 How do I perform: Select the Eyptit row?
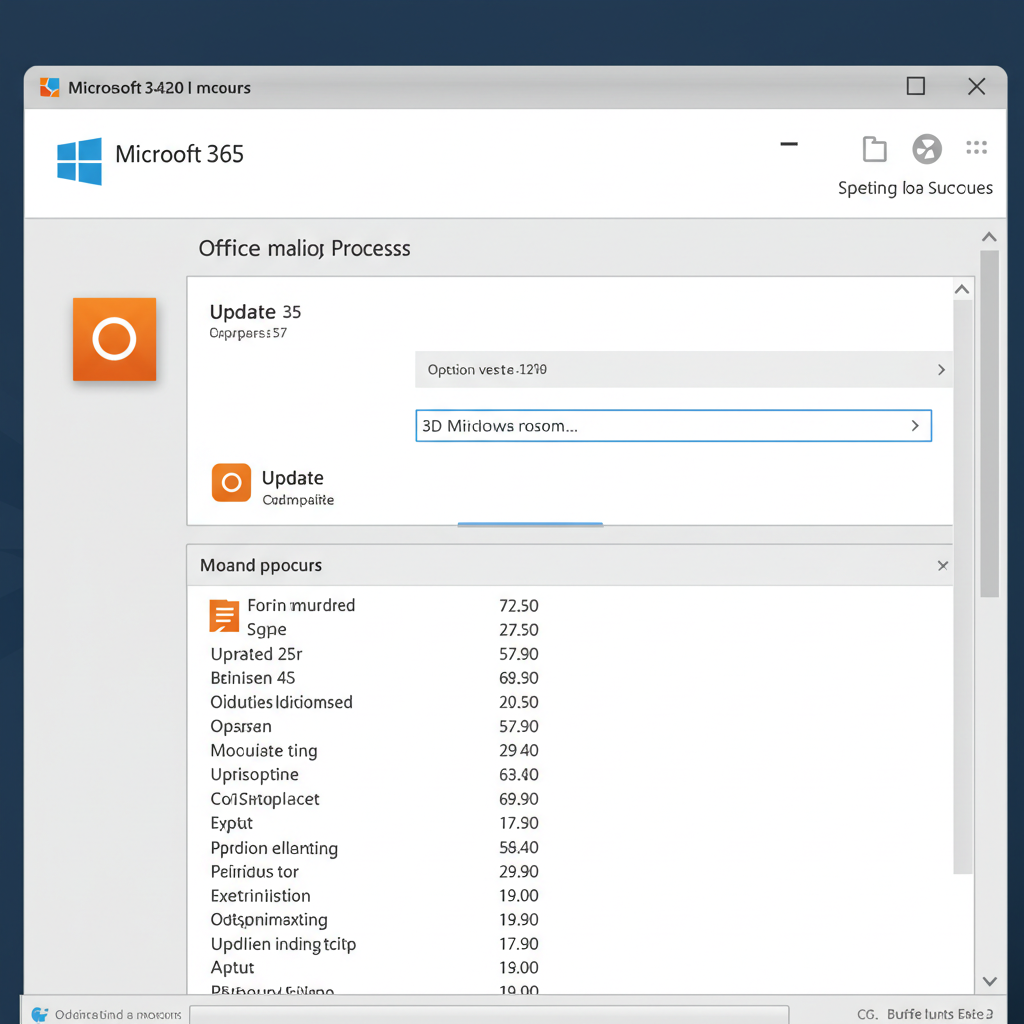[374, 823]
